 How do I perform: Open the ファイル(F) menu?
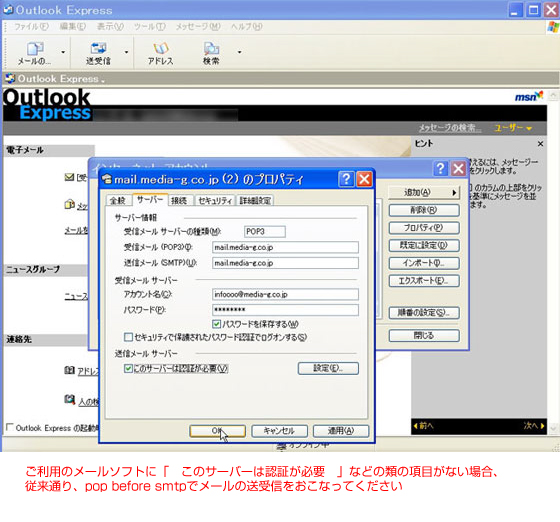[31, 27]
